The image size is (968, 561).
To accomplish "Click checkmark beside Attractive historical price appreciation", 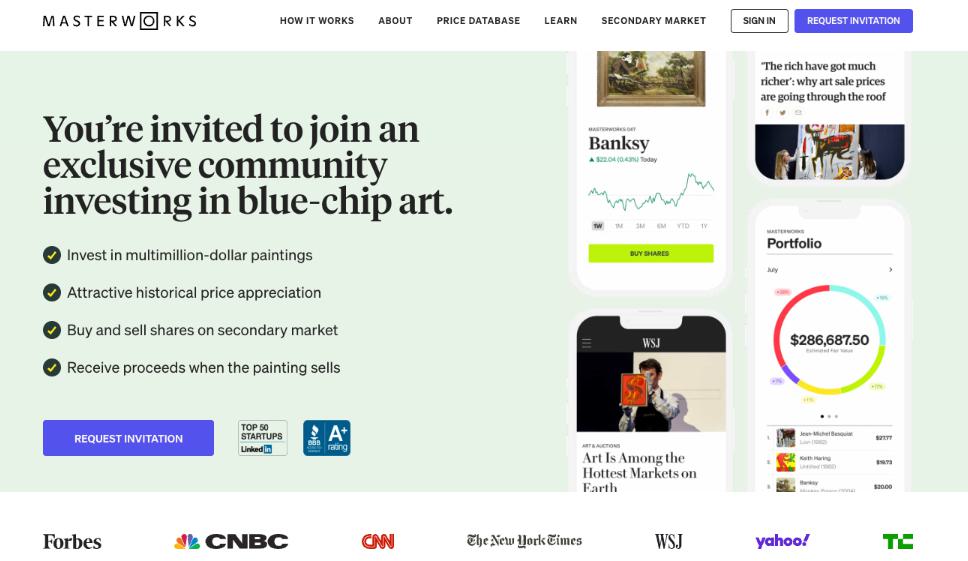I will [x=52, y=292].
